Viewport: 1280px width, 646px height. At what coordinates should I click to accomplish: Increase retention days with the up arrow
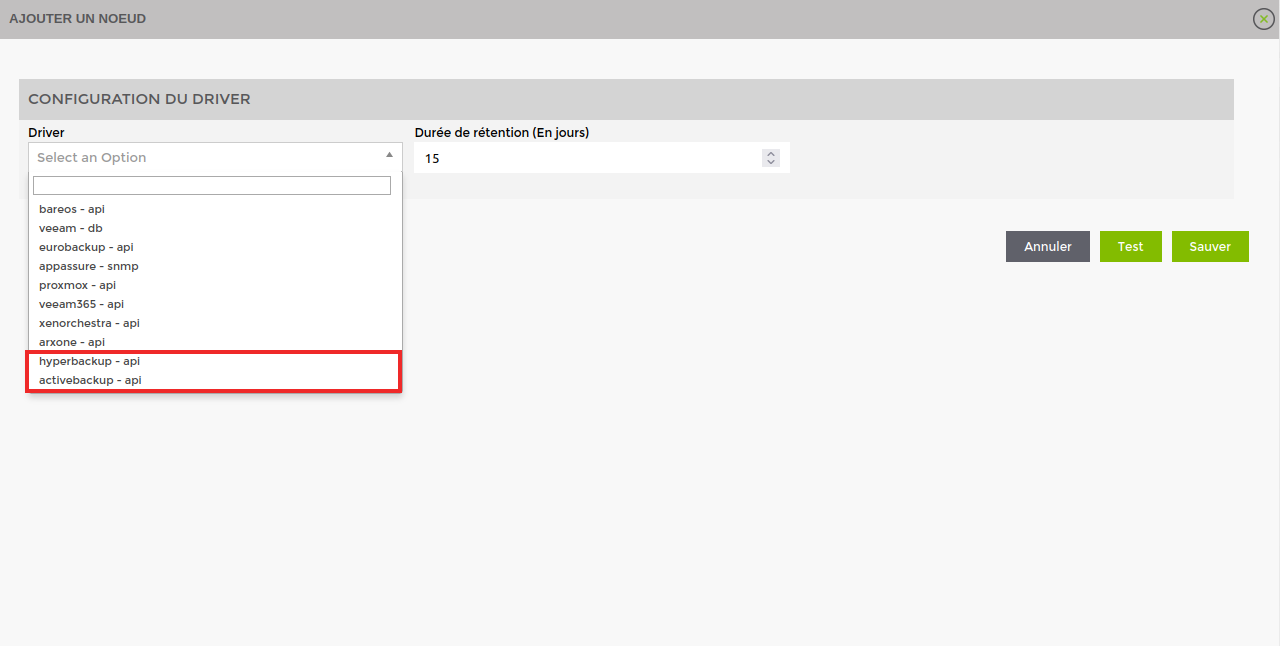[770, 154]
